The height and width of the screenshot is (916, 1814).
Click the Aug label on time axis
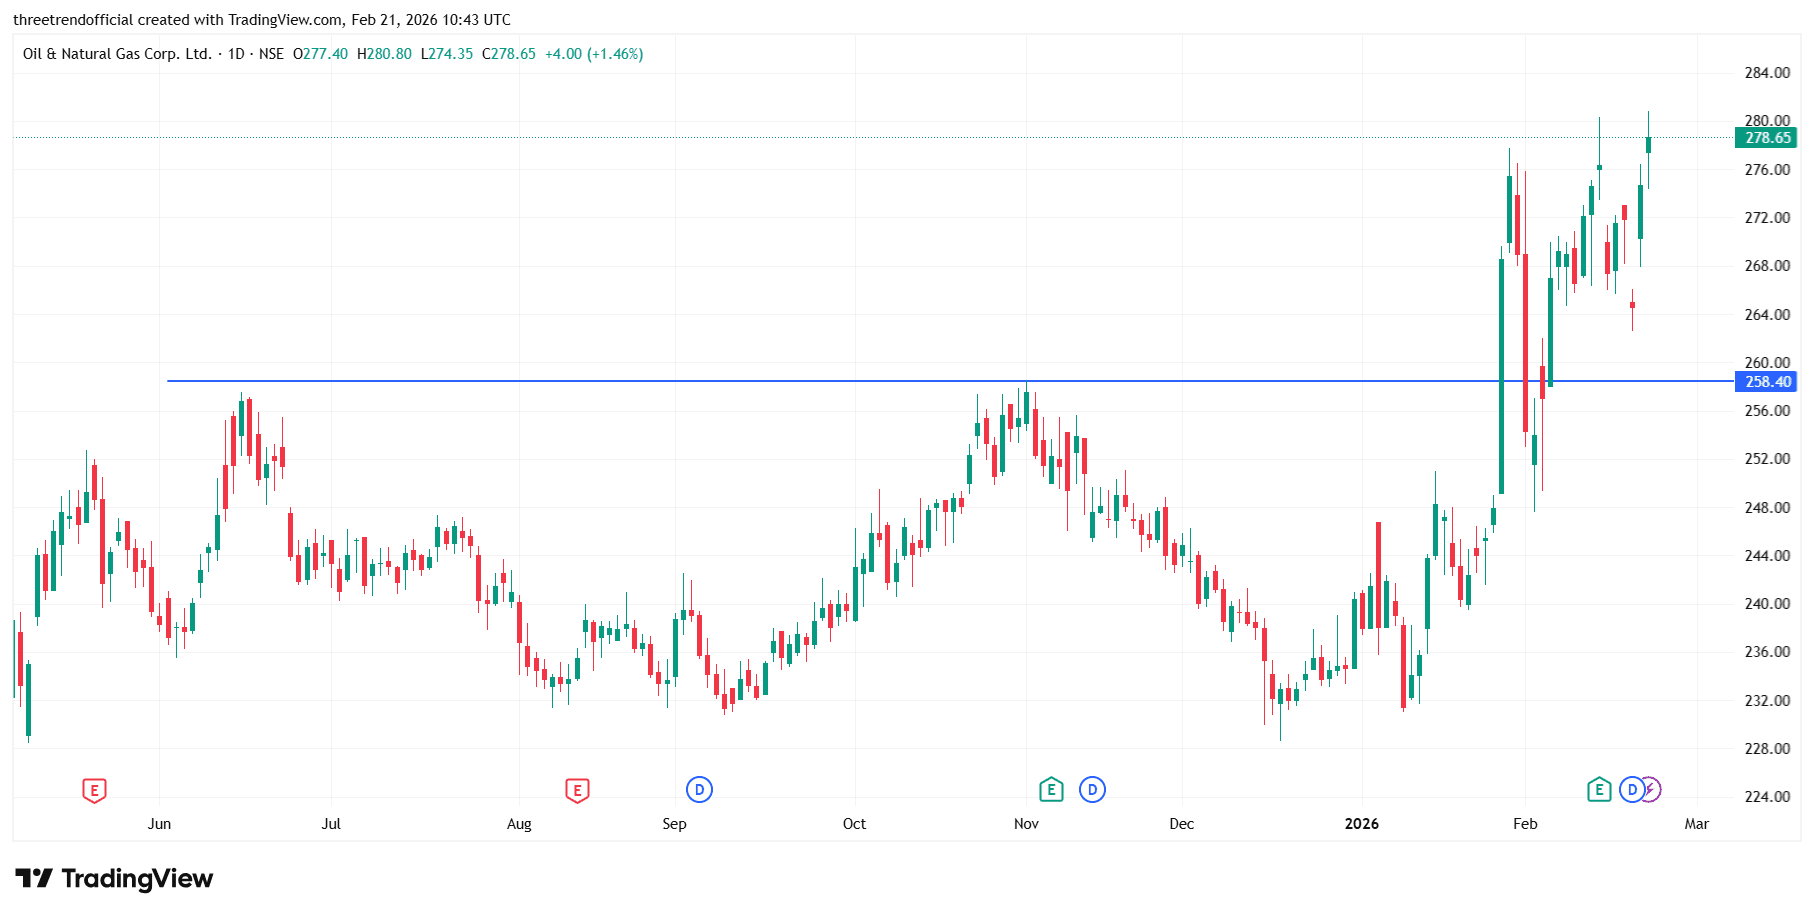519,824
